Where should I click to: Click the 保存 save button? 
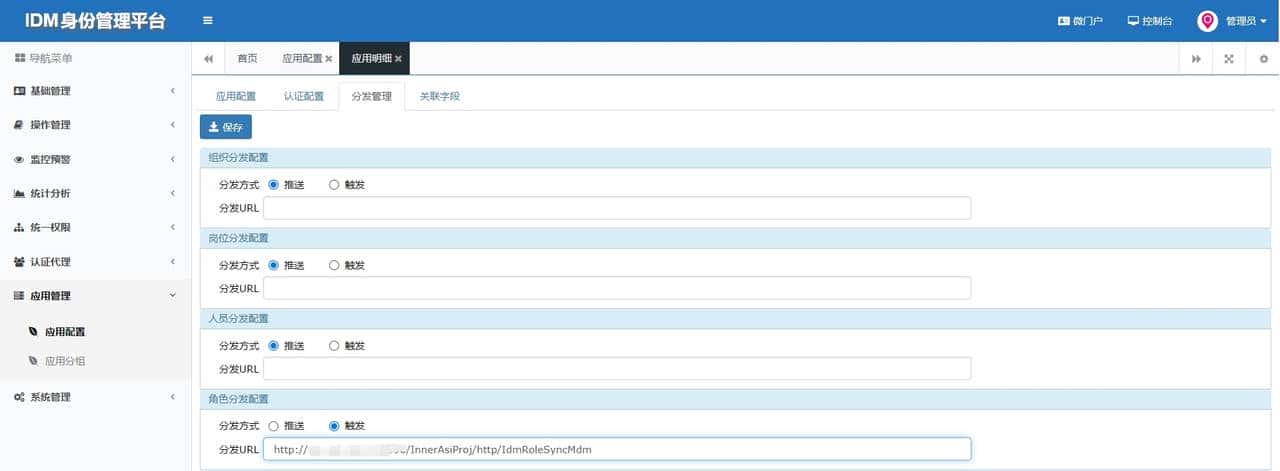(226, 127)
